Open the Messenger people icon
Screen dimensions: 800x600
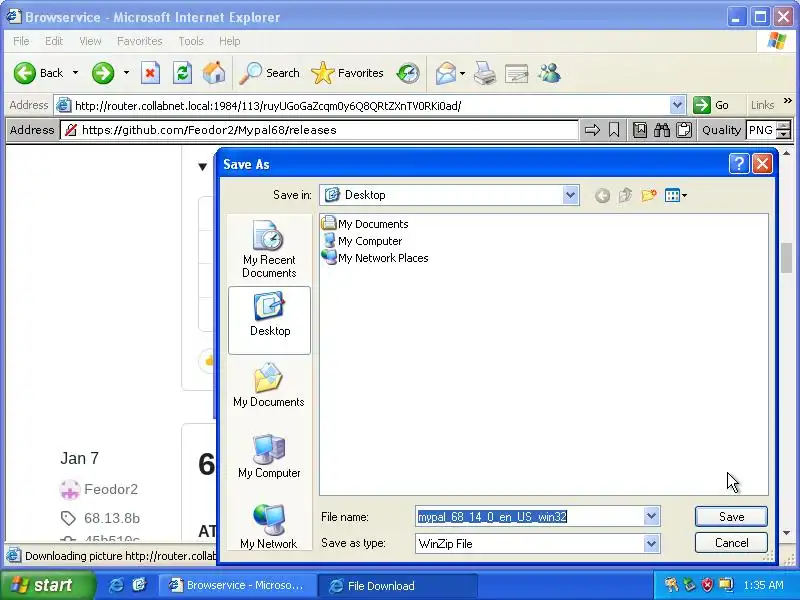[x=549, y=73]
